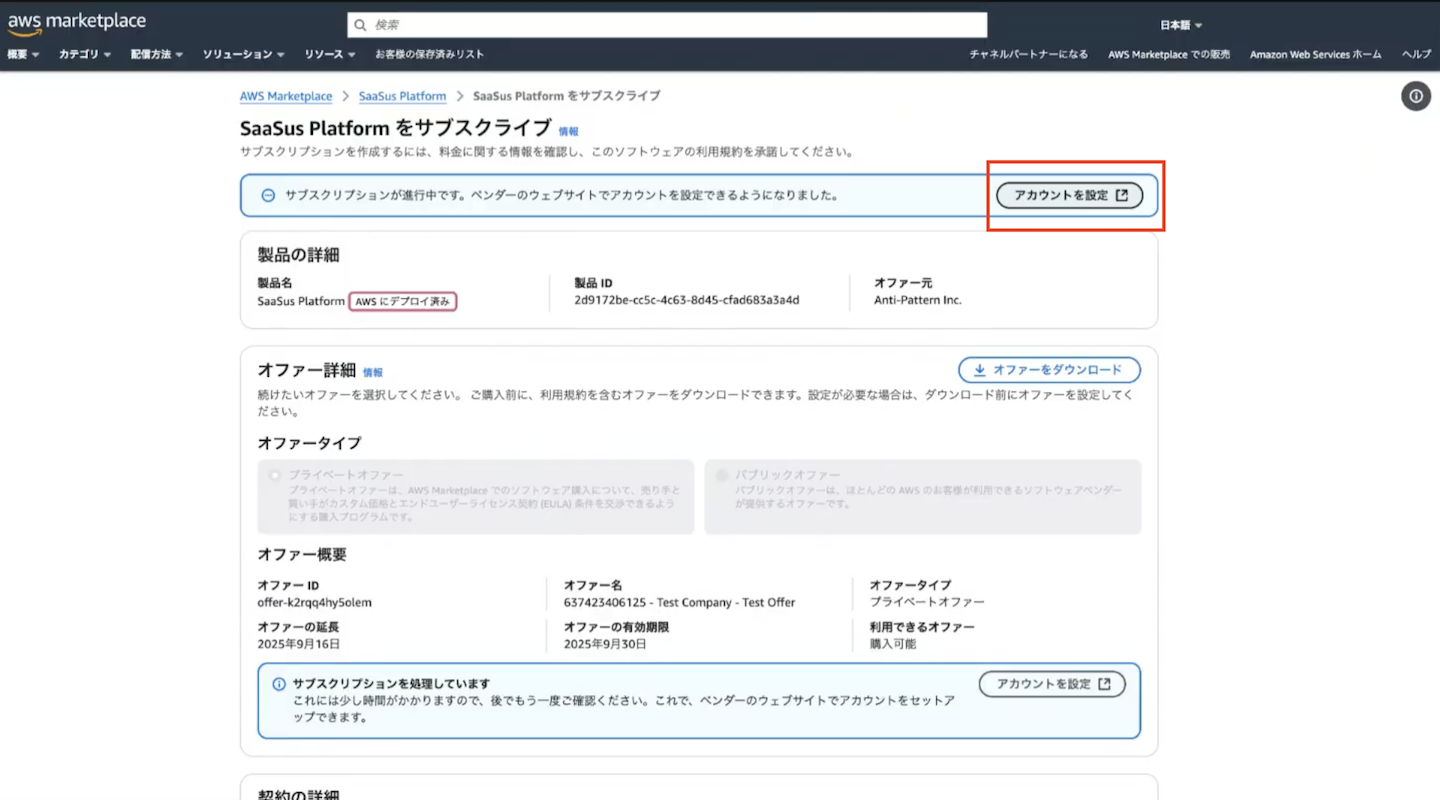Click the info circle icon at right edge

[1415, 96]
